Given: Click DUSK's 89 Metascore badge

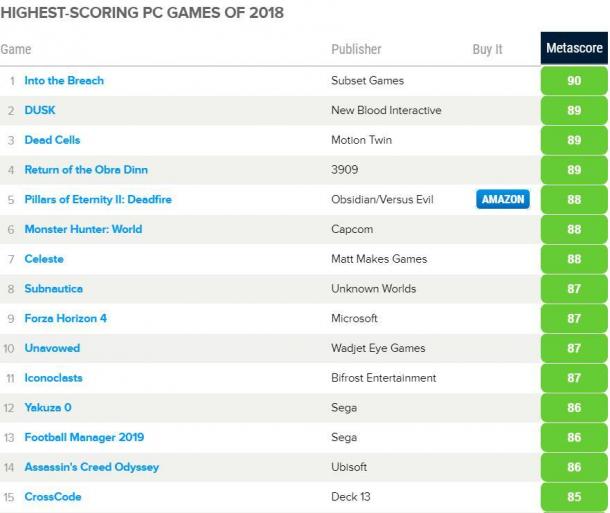Looking at the screenshot, I should coord(574,110).
